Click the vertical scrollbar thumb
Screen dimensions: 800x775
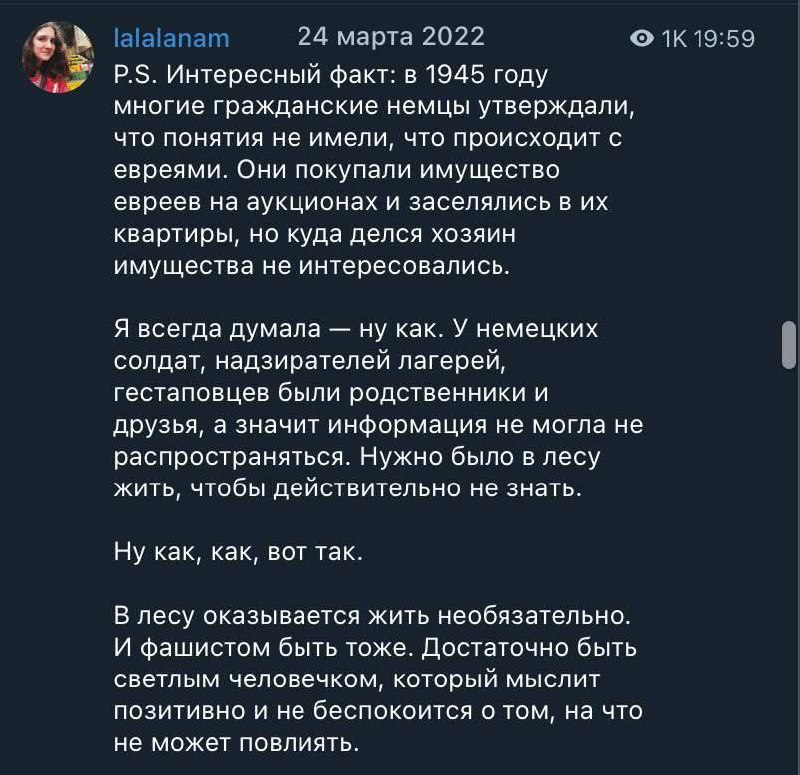coord(788,345)
